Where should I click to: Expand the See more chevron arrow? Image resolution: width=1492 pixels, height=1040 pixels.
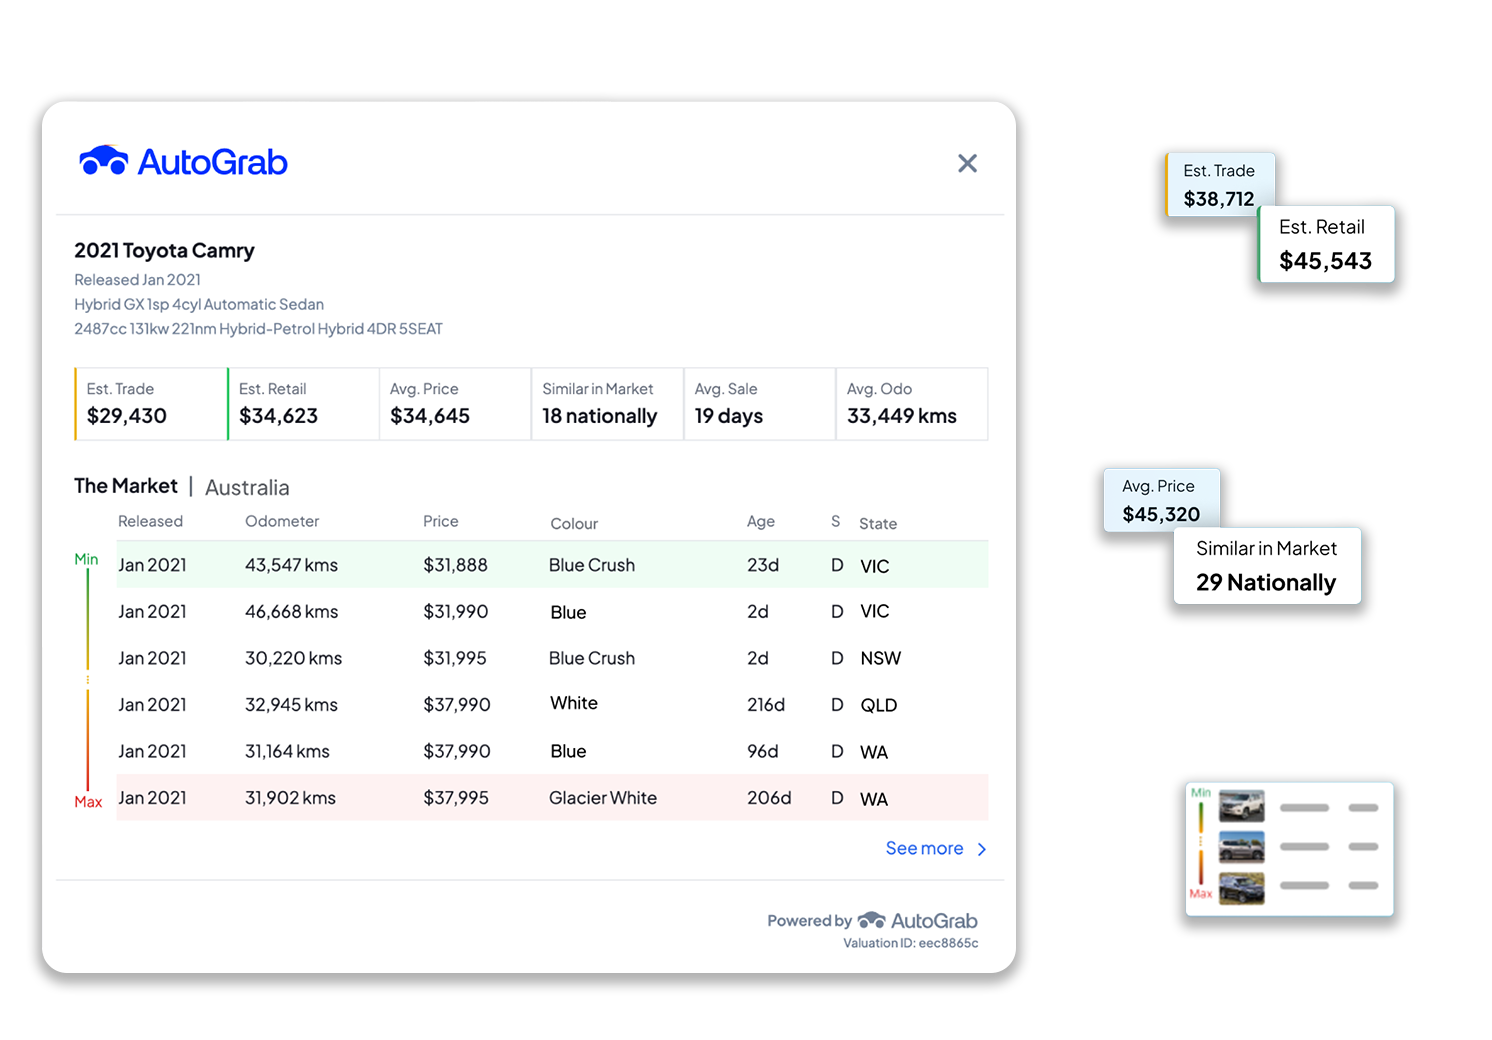click(x=981, y=848)
